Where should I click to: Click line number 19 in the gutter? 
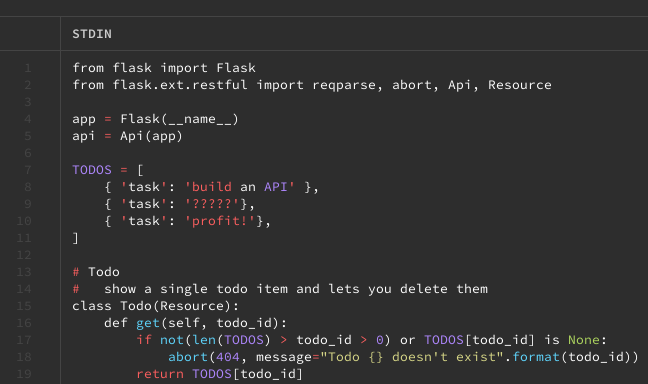pyautogui.click(x=24, y=374)
